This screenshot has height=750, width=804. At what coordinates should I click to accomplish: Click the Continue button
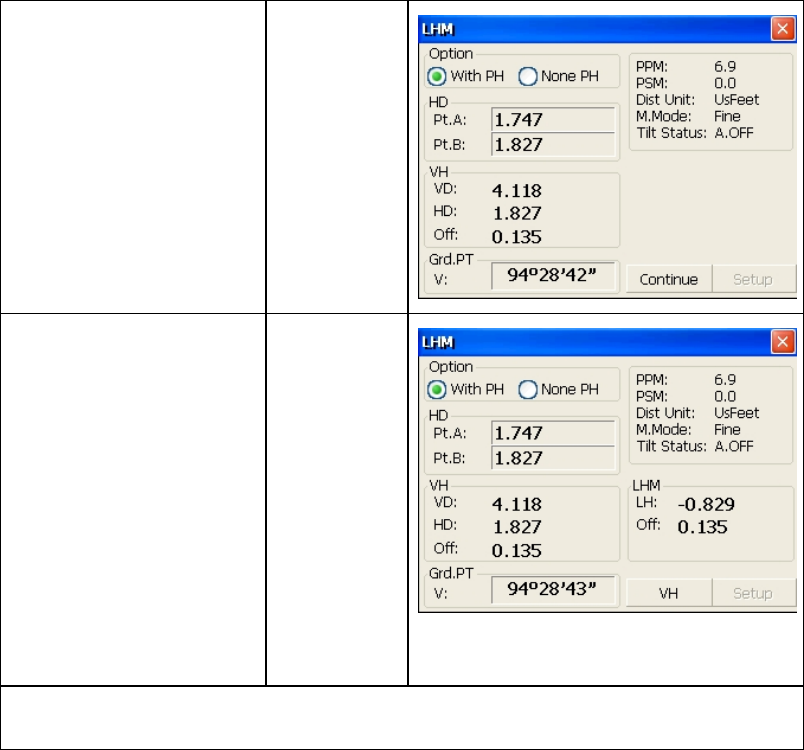coord(669,279)
